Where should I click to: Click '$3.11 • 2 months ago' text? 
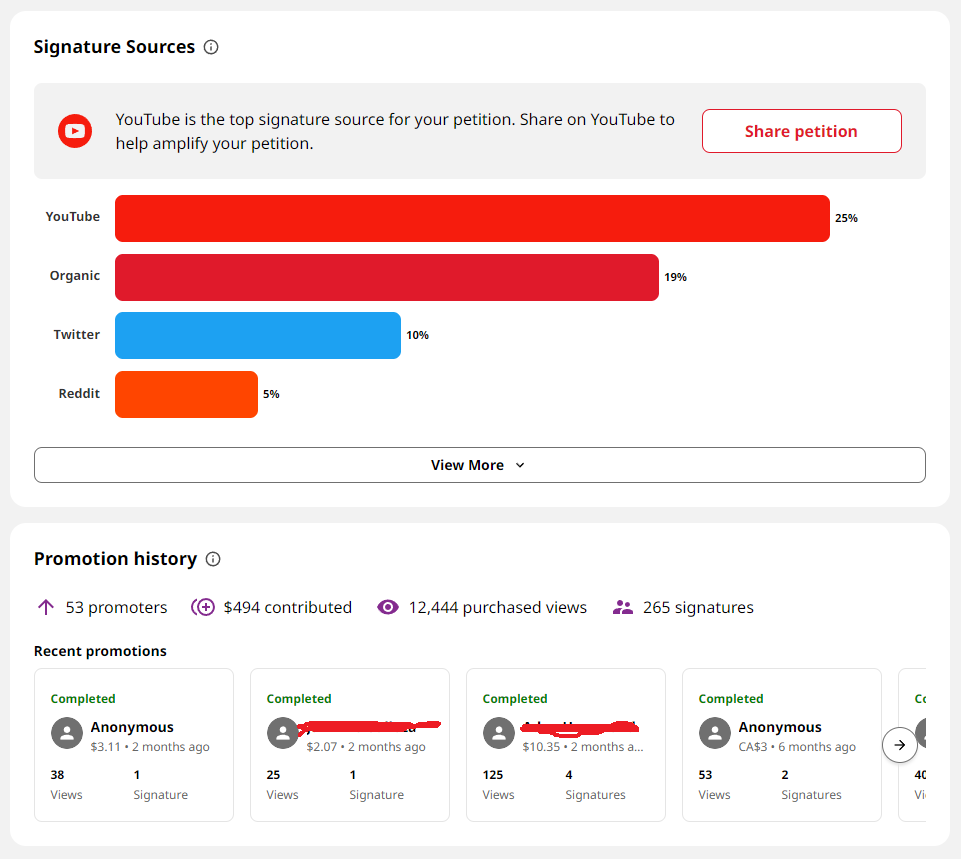pyautogui.click(x=150, y=747)
